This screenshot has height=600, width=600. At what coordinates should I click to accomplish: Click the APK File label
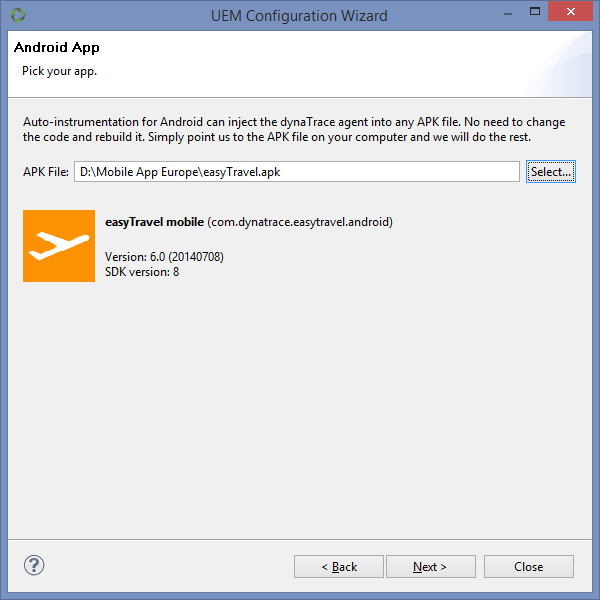[46, 172]
